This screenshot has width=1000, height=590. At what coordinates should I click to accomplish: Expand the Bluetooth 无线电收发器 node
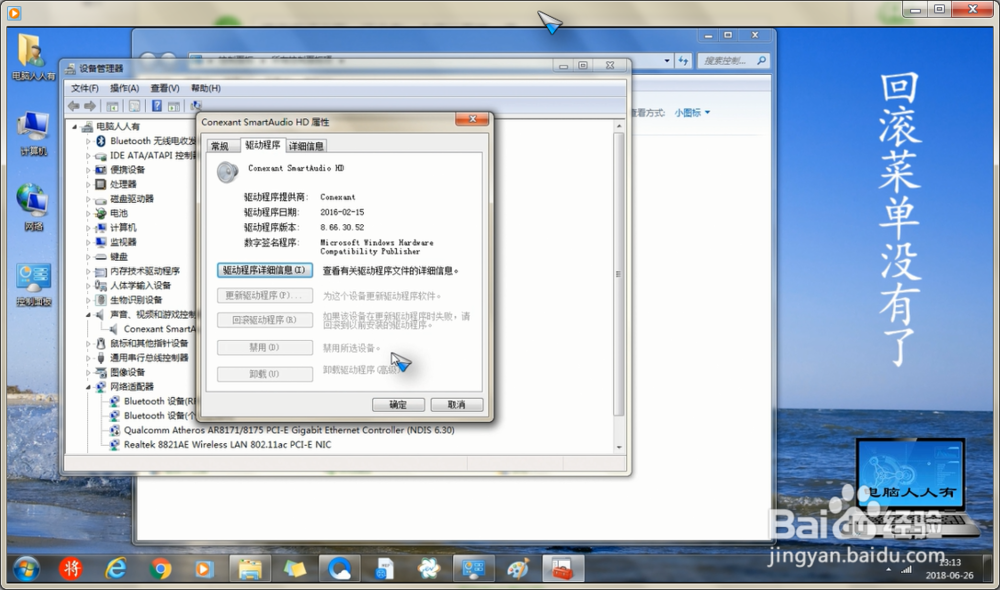click(x=88, y=141)
